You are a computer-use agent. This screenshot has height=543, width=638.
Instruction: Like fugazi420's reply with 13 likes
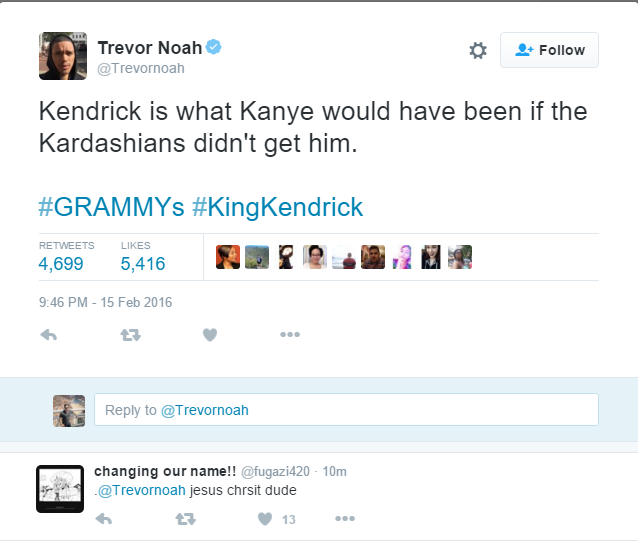point(266,519)
